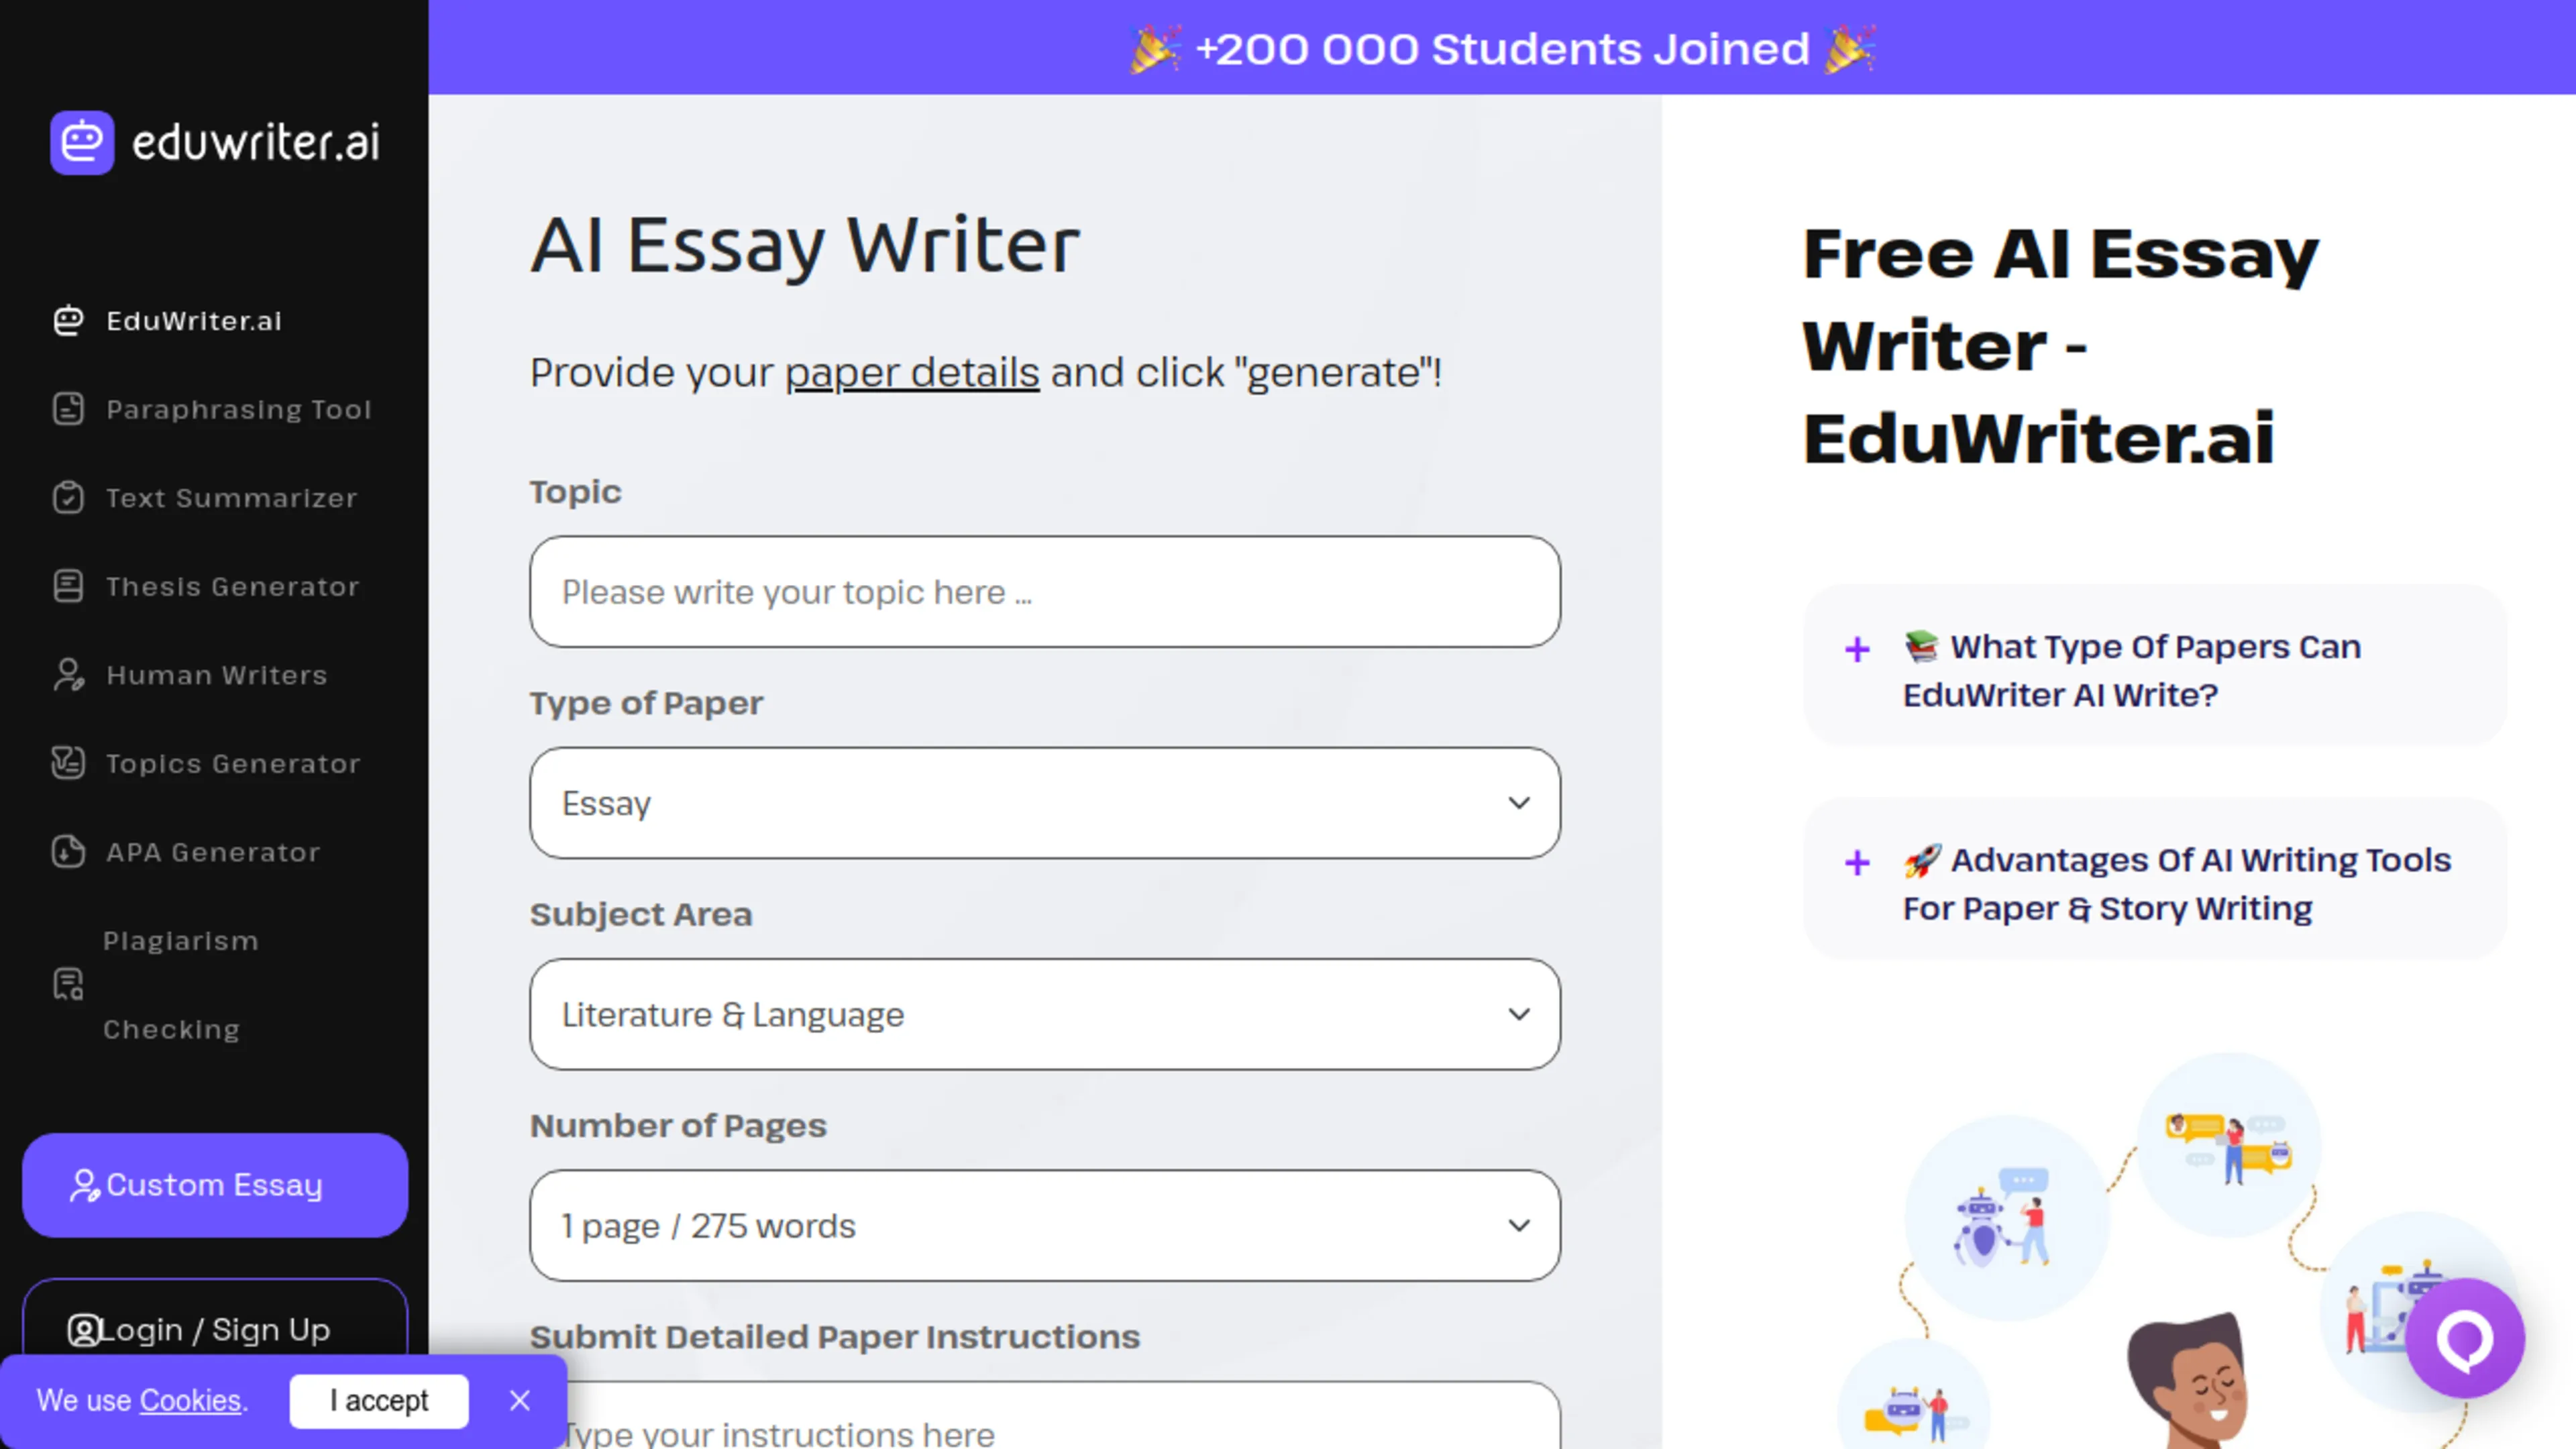Open the Subject Area dropdown

(1045, 1014)
